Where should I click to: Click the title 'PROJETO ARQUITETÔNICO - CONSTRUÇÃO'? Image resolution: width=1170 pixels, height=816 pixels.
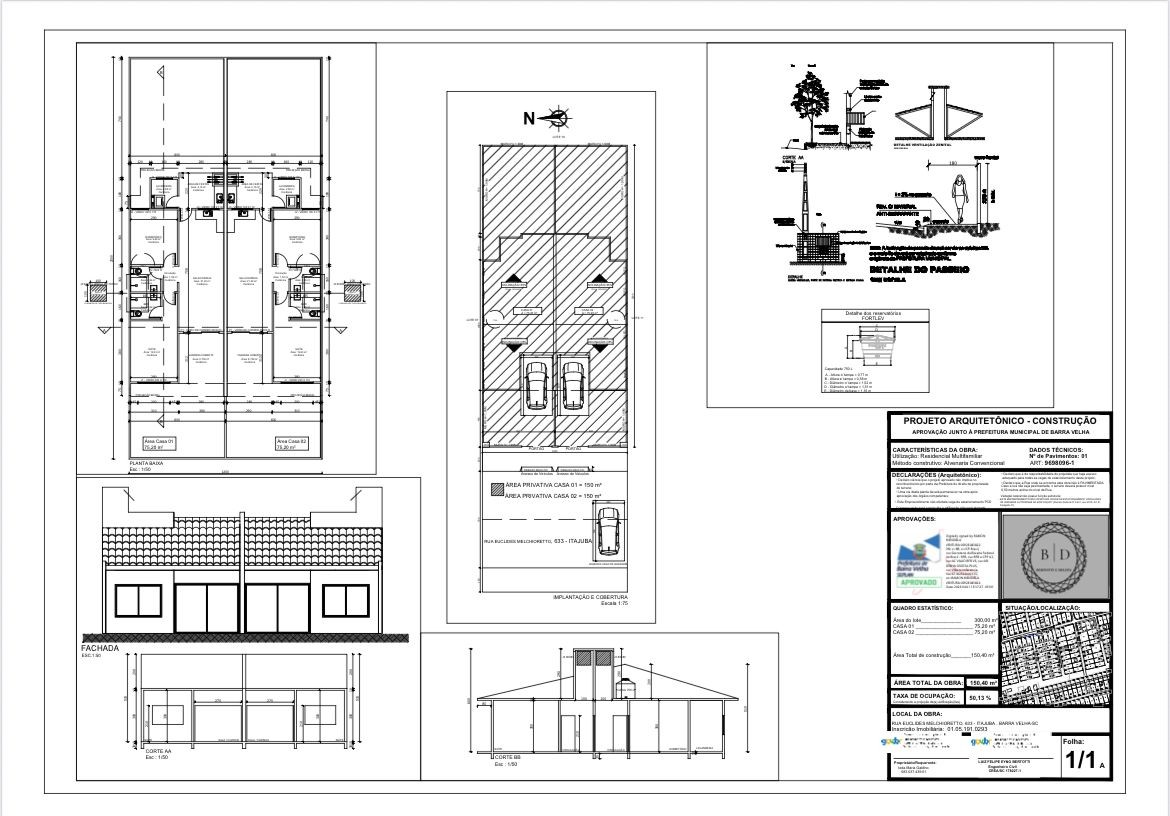tap(1000, 421)
